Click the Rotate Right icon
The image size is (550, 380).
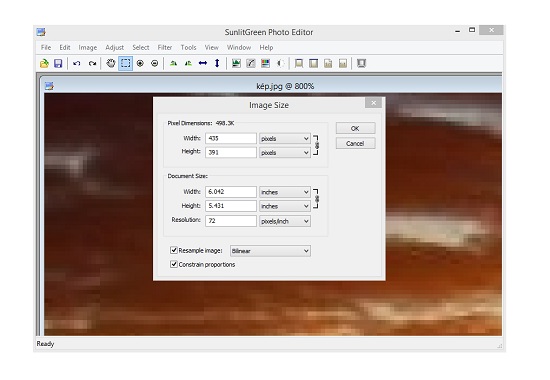[188, 64]
